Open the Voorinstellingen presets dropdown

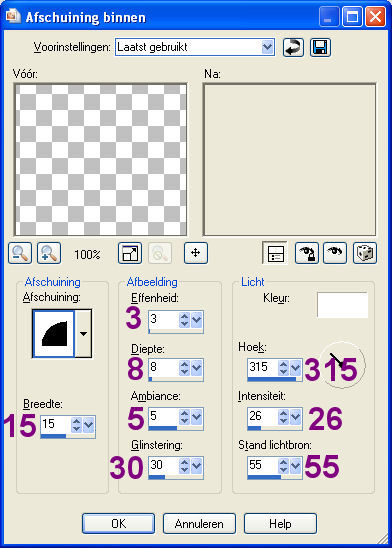point(267,47)
